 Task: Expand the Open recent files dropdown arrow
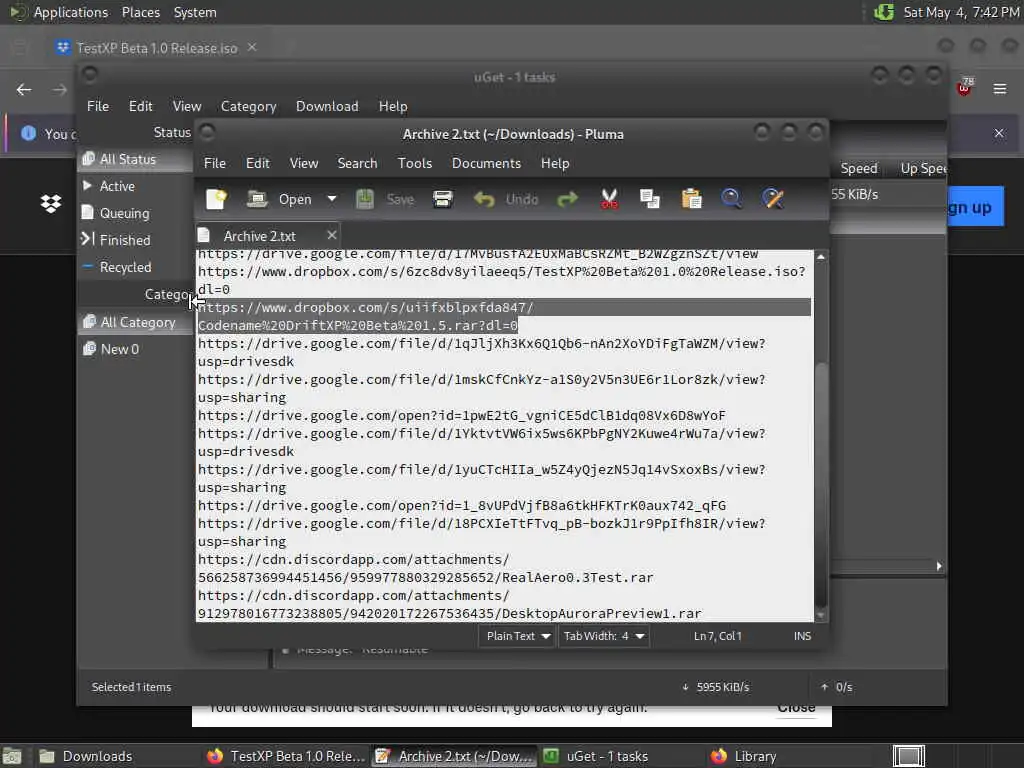[332, 199]
